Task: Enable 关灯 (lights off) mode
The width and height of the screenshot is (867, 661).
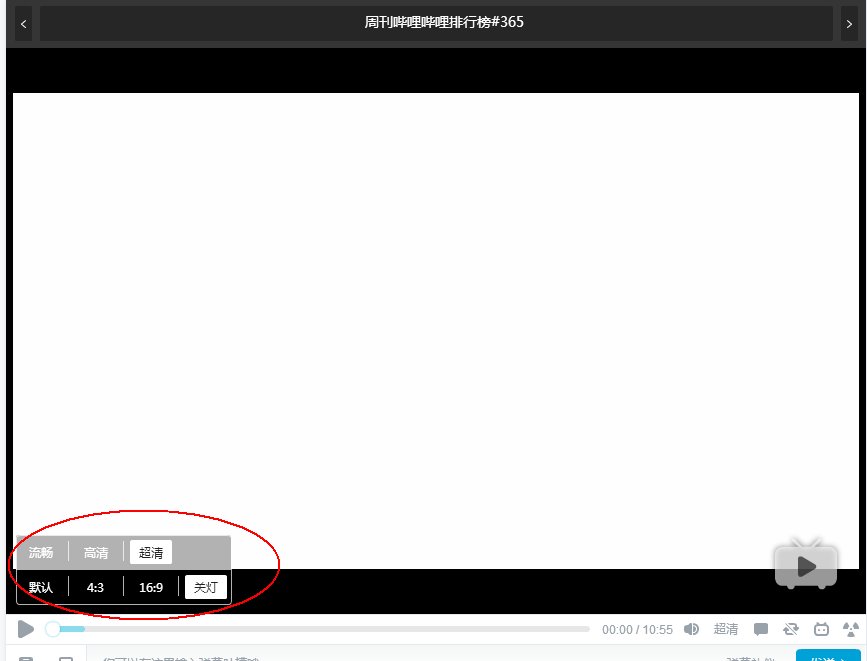Action: (x=206, y=587)
